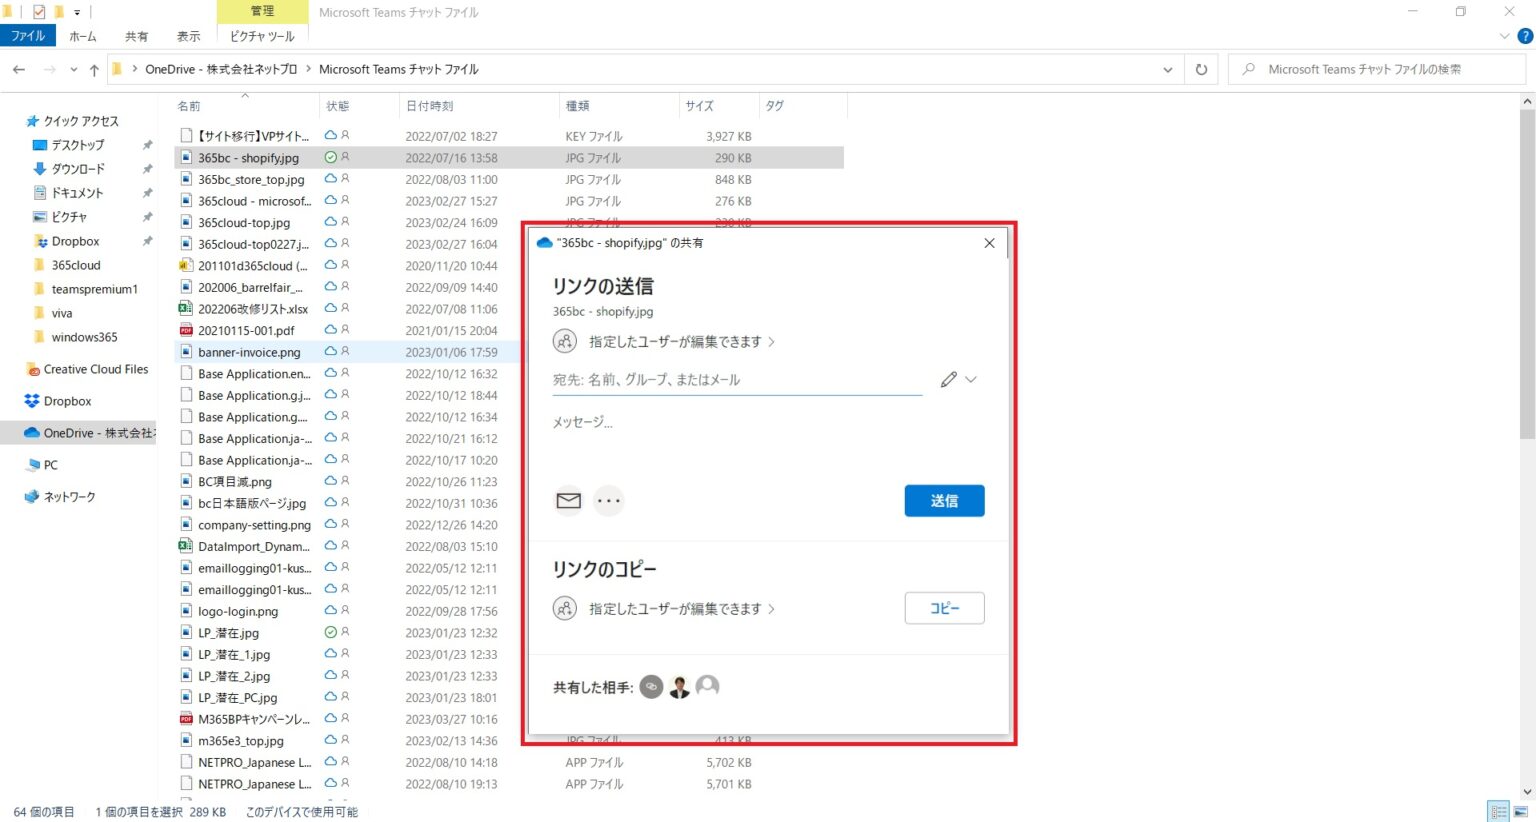Open more sending options via the ellipsis icon
1536x822 pixels.
pos(608,500)
